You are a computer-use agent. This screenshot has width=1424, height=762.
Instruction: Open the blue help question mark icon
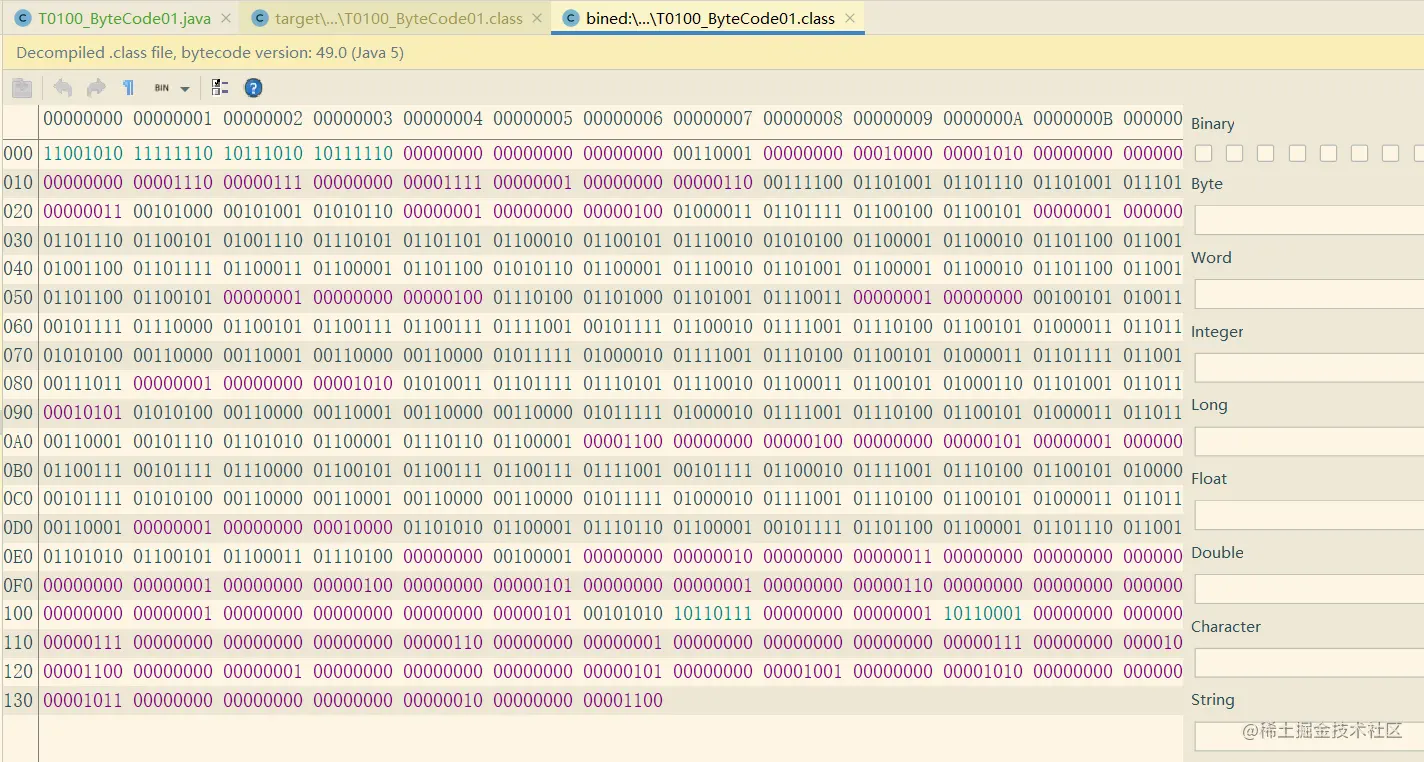click(254, 88)
